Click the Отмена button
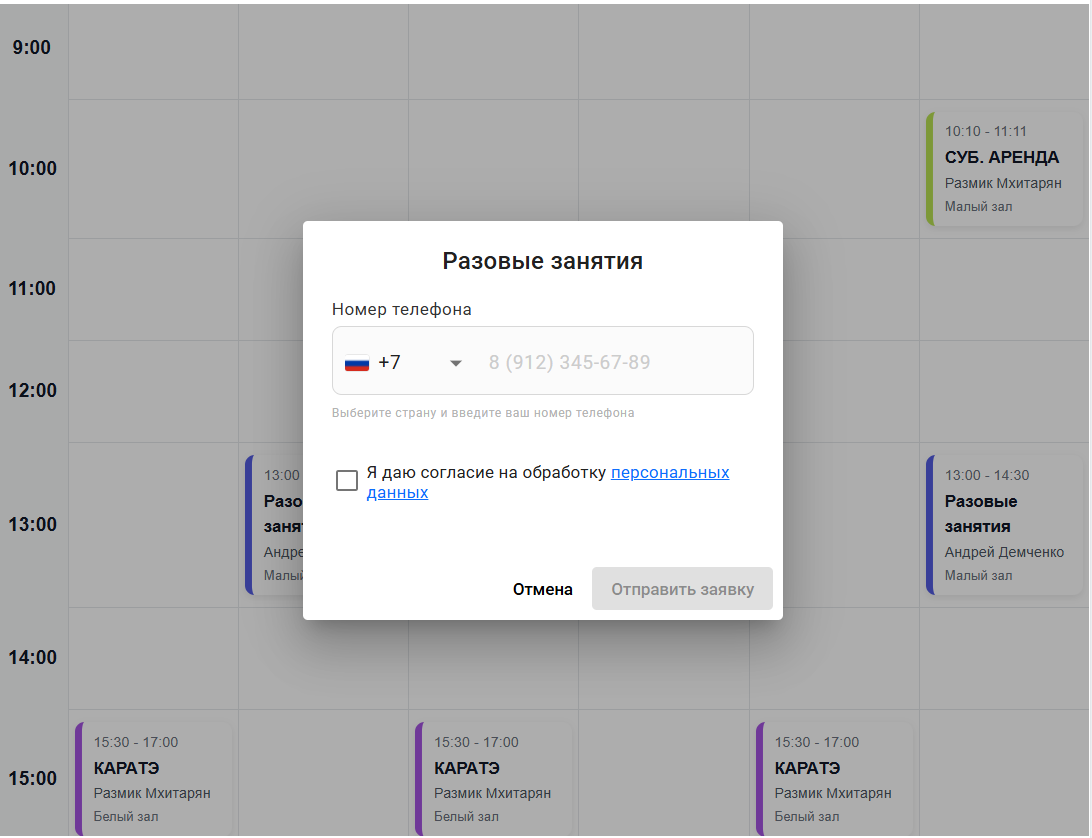Image resolution: width=1092 pixels, height=838 pixels. click(543, 589)
